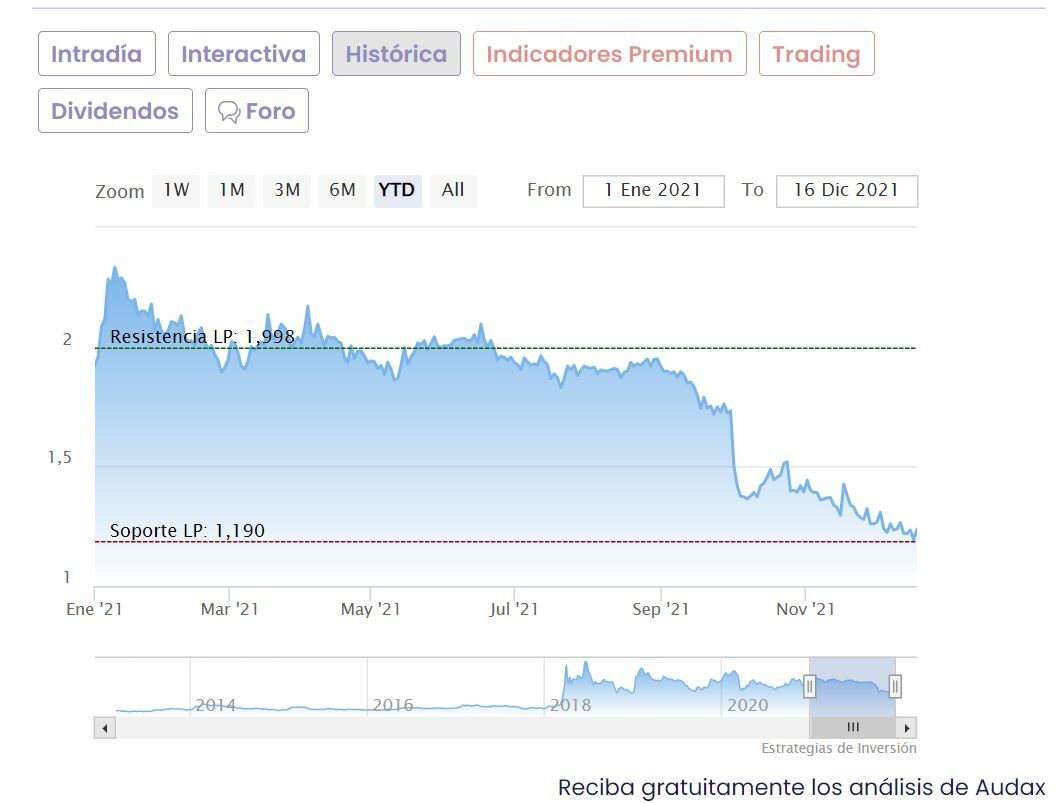Image resolution: width=1062 pixels, height=803 pixels.
Task: Click the Trading button
Action: tap(816, 54)
